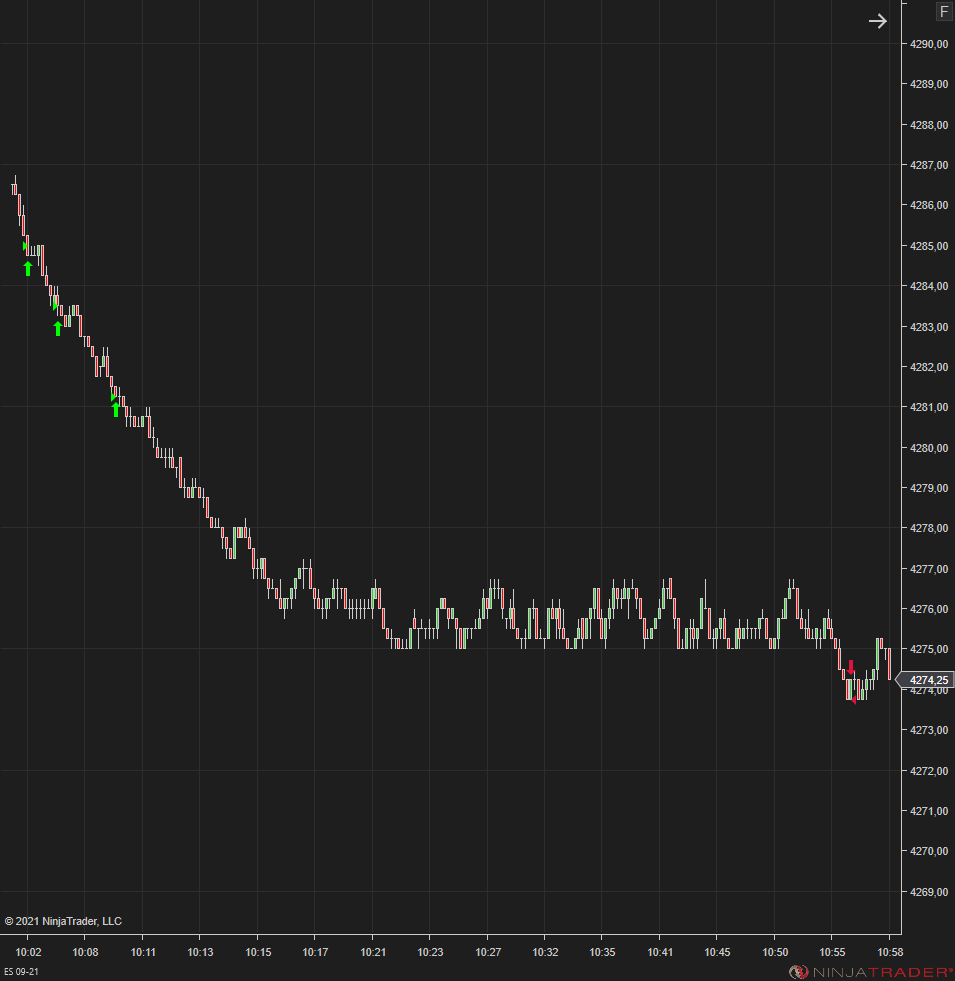
Task: Click the 4269,00 price axis label
Action: (x=929, y=892)
